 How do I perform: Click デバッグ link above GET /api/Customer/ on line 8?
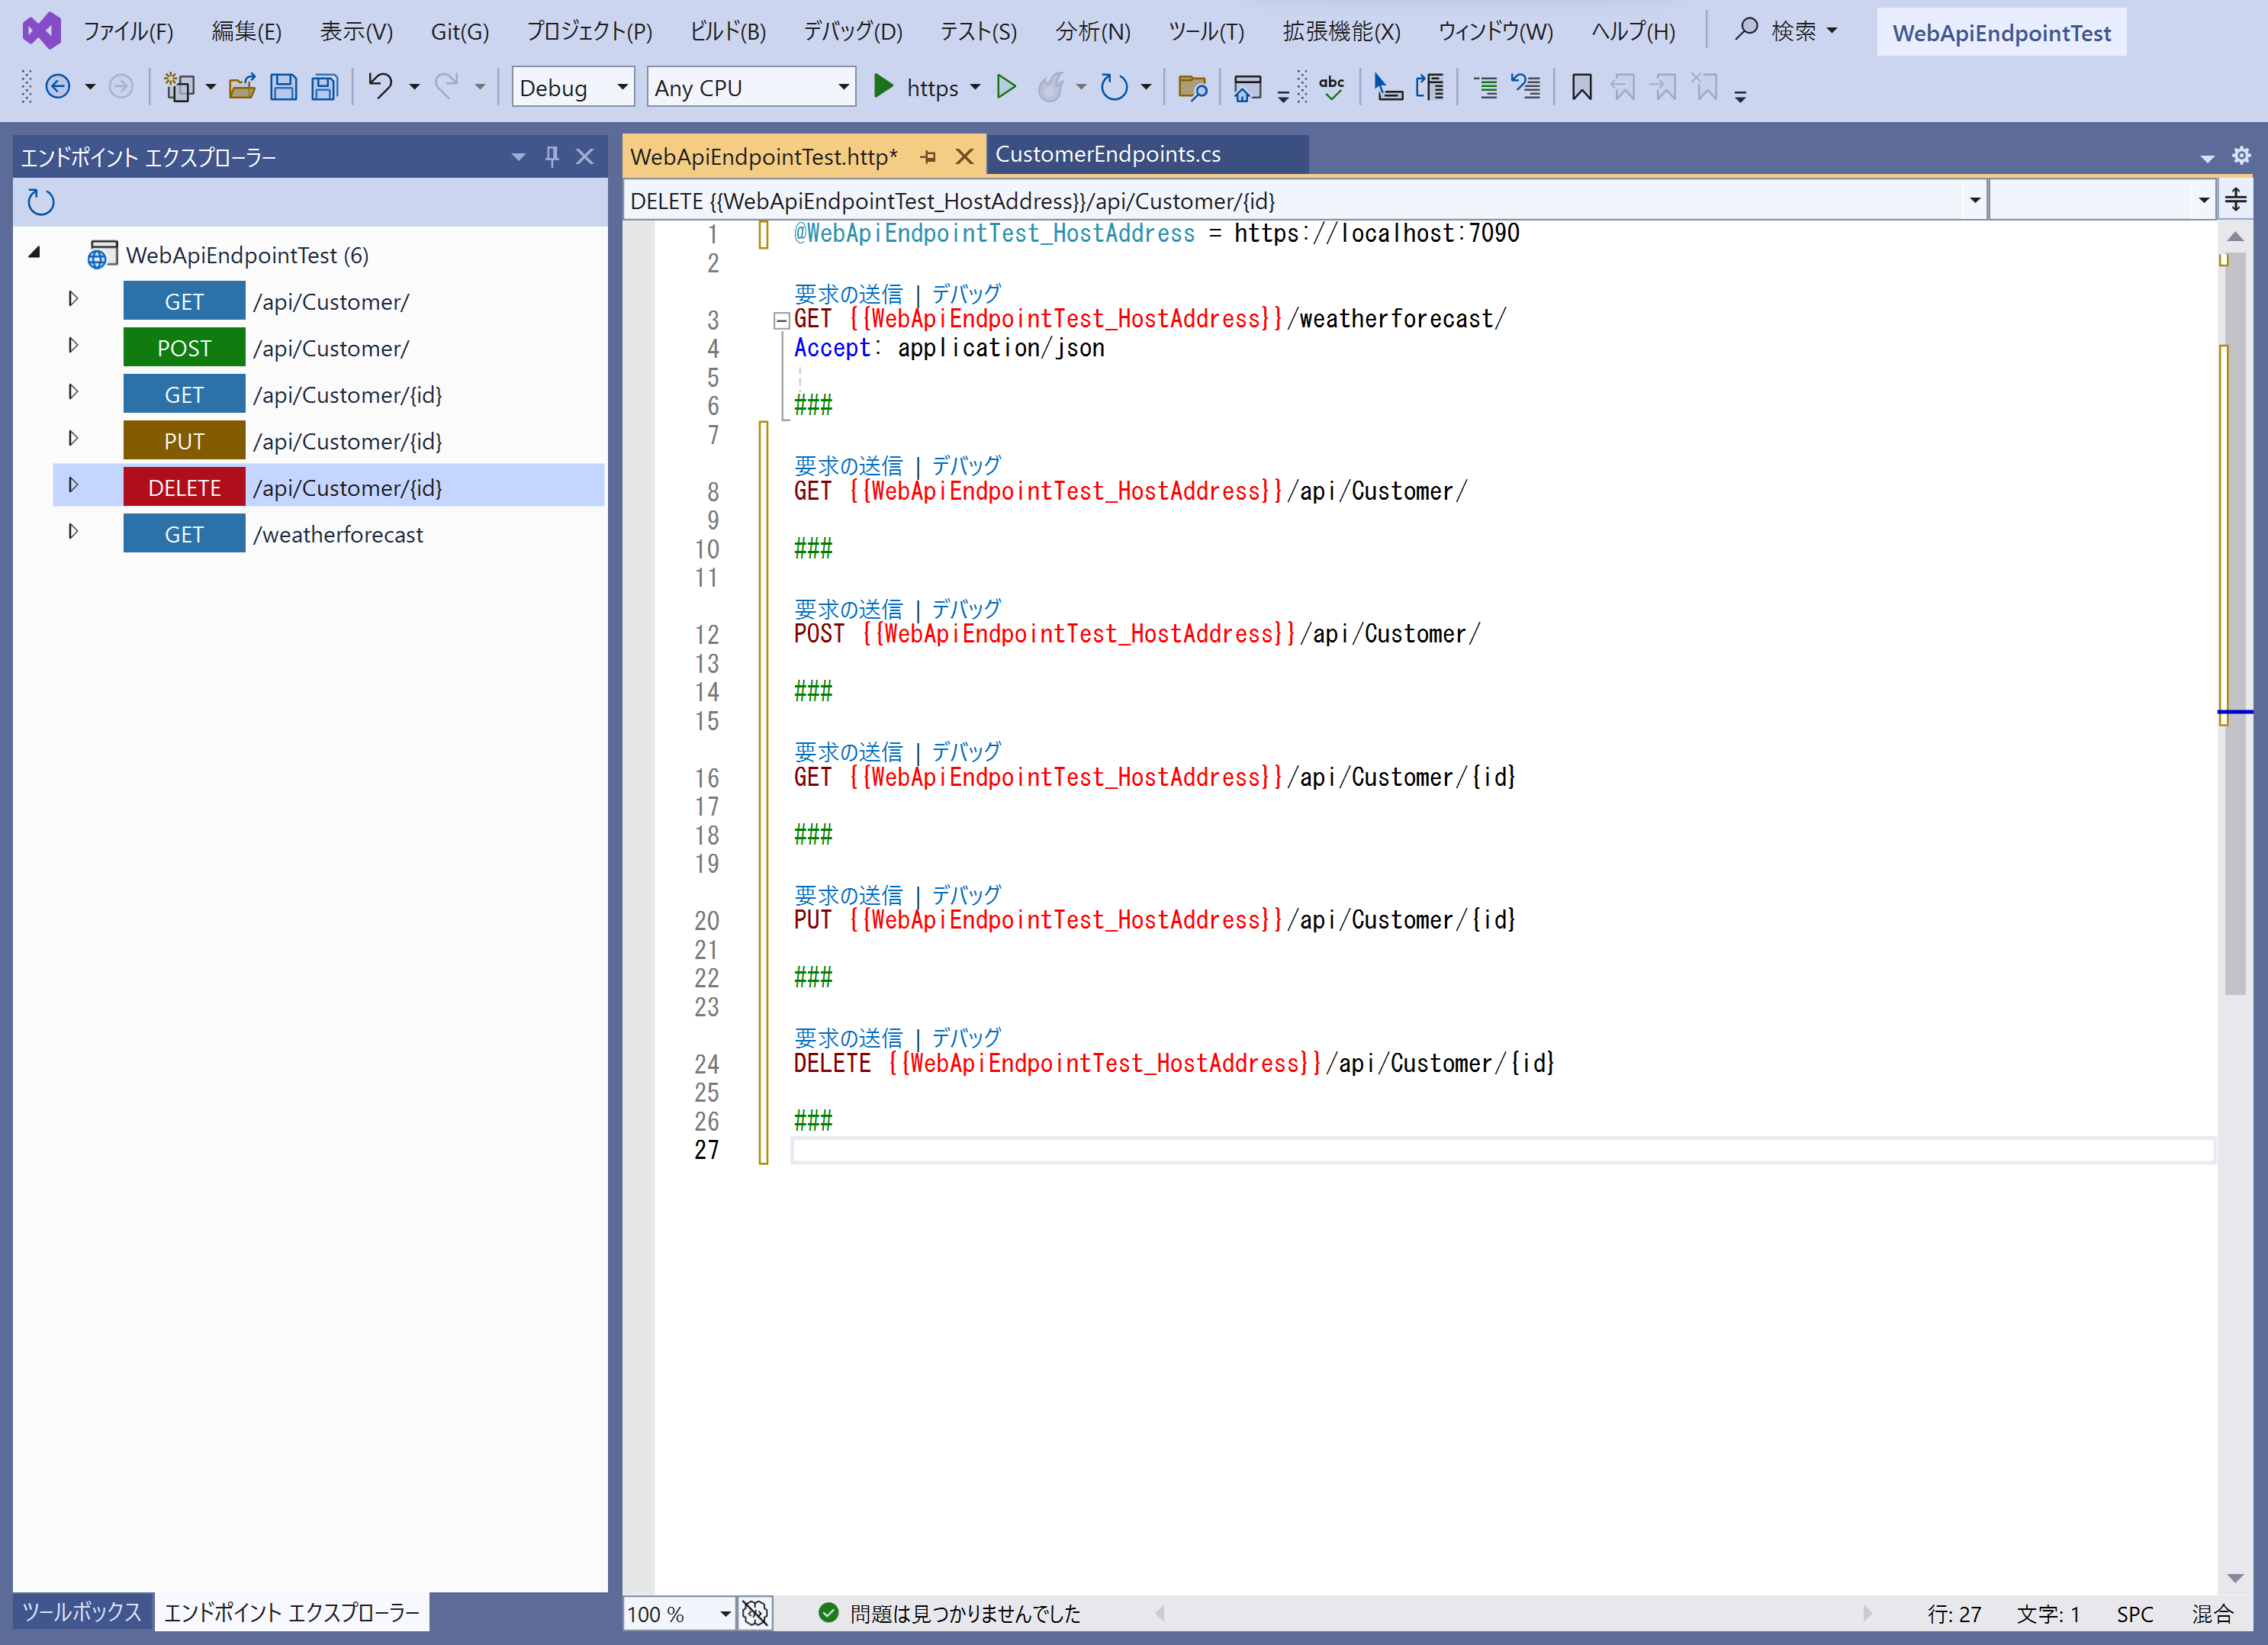tap(966, 466)
